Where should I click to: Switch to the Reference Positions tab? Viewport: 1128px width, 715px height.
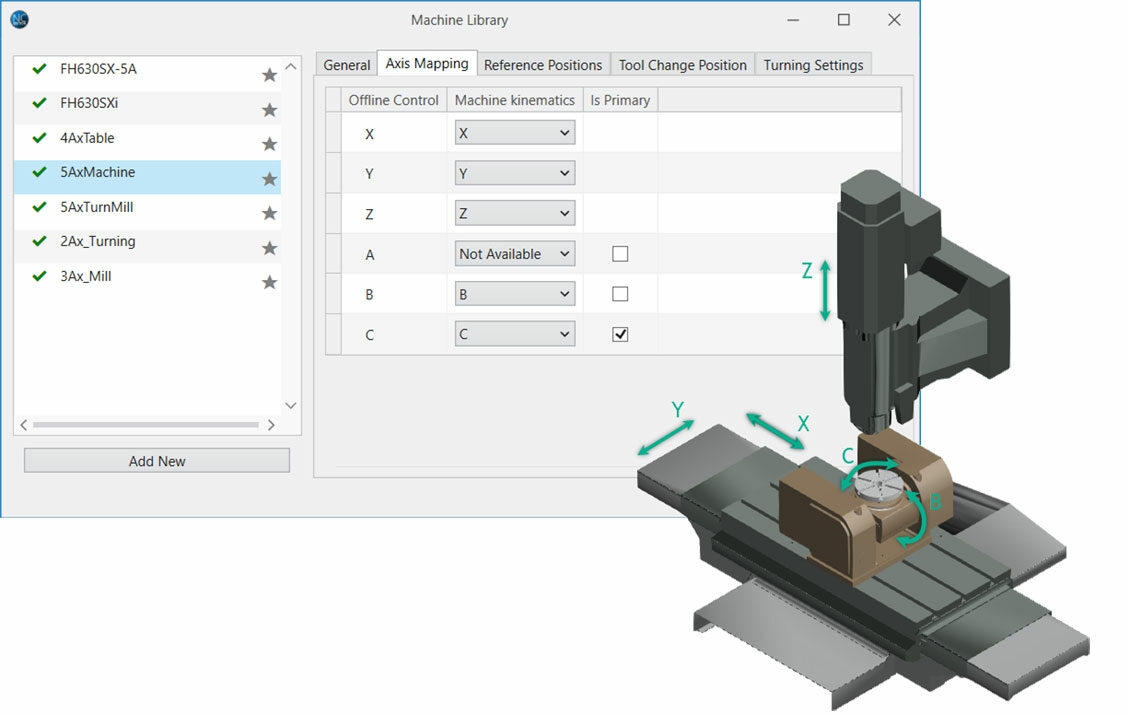click(x=542, y=65)
